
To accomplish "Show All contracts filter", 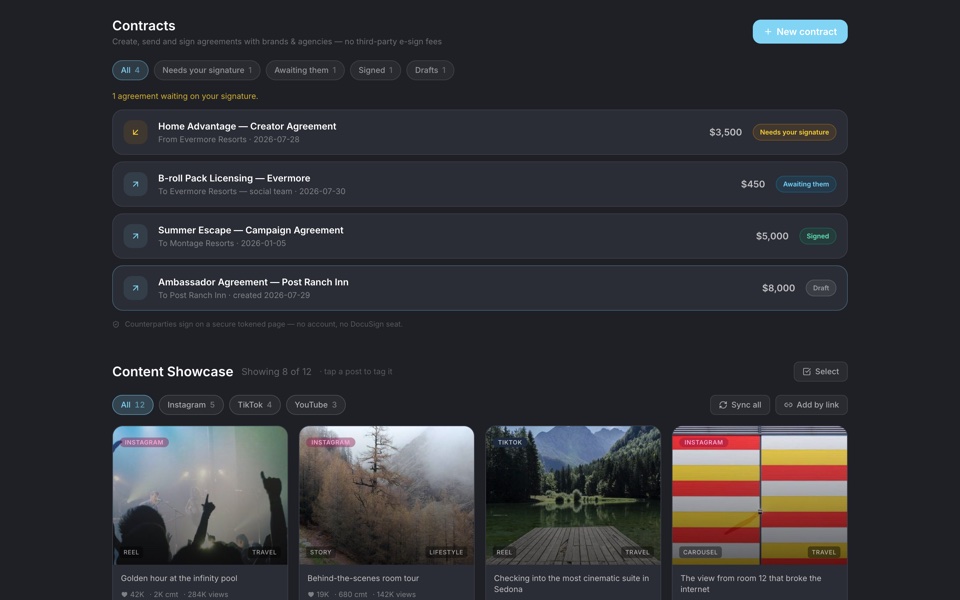I will pos(130,70).
